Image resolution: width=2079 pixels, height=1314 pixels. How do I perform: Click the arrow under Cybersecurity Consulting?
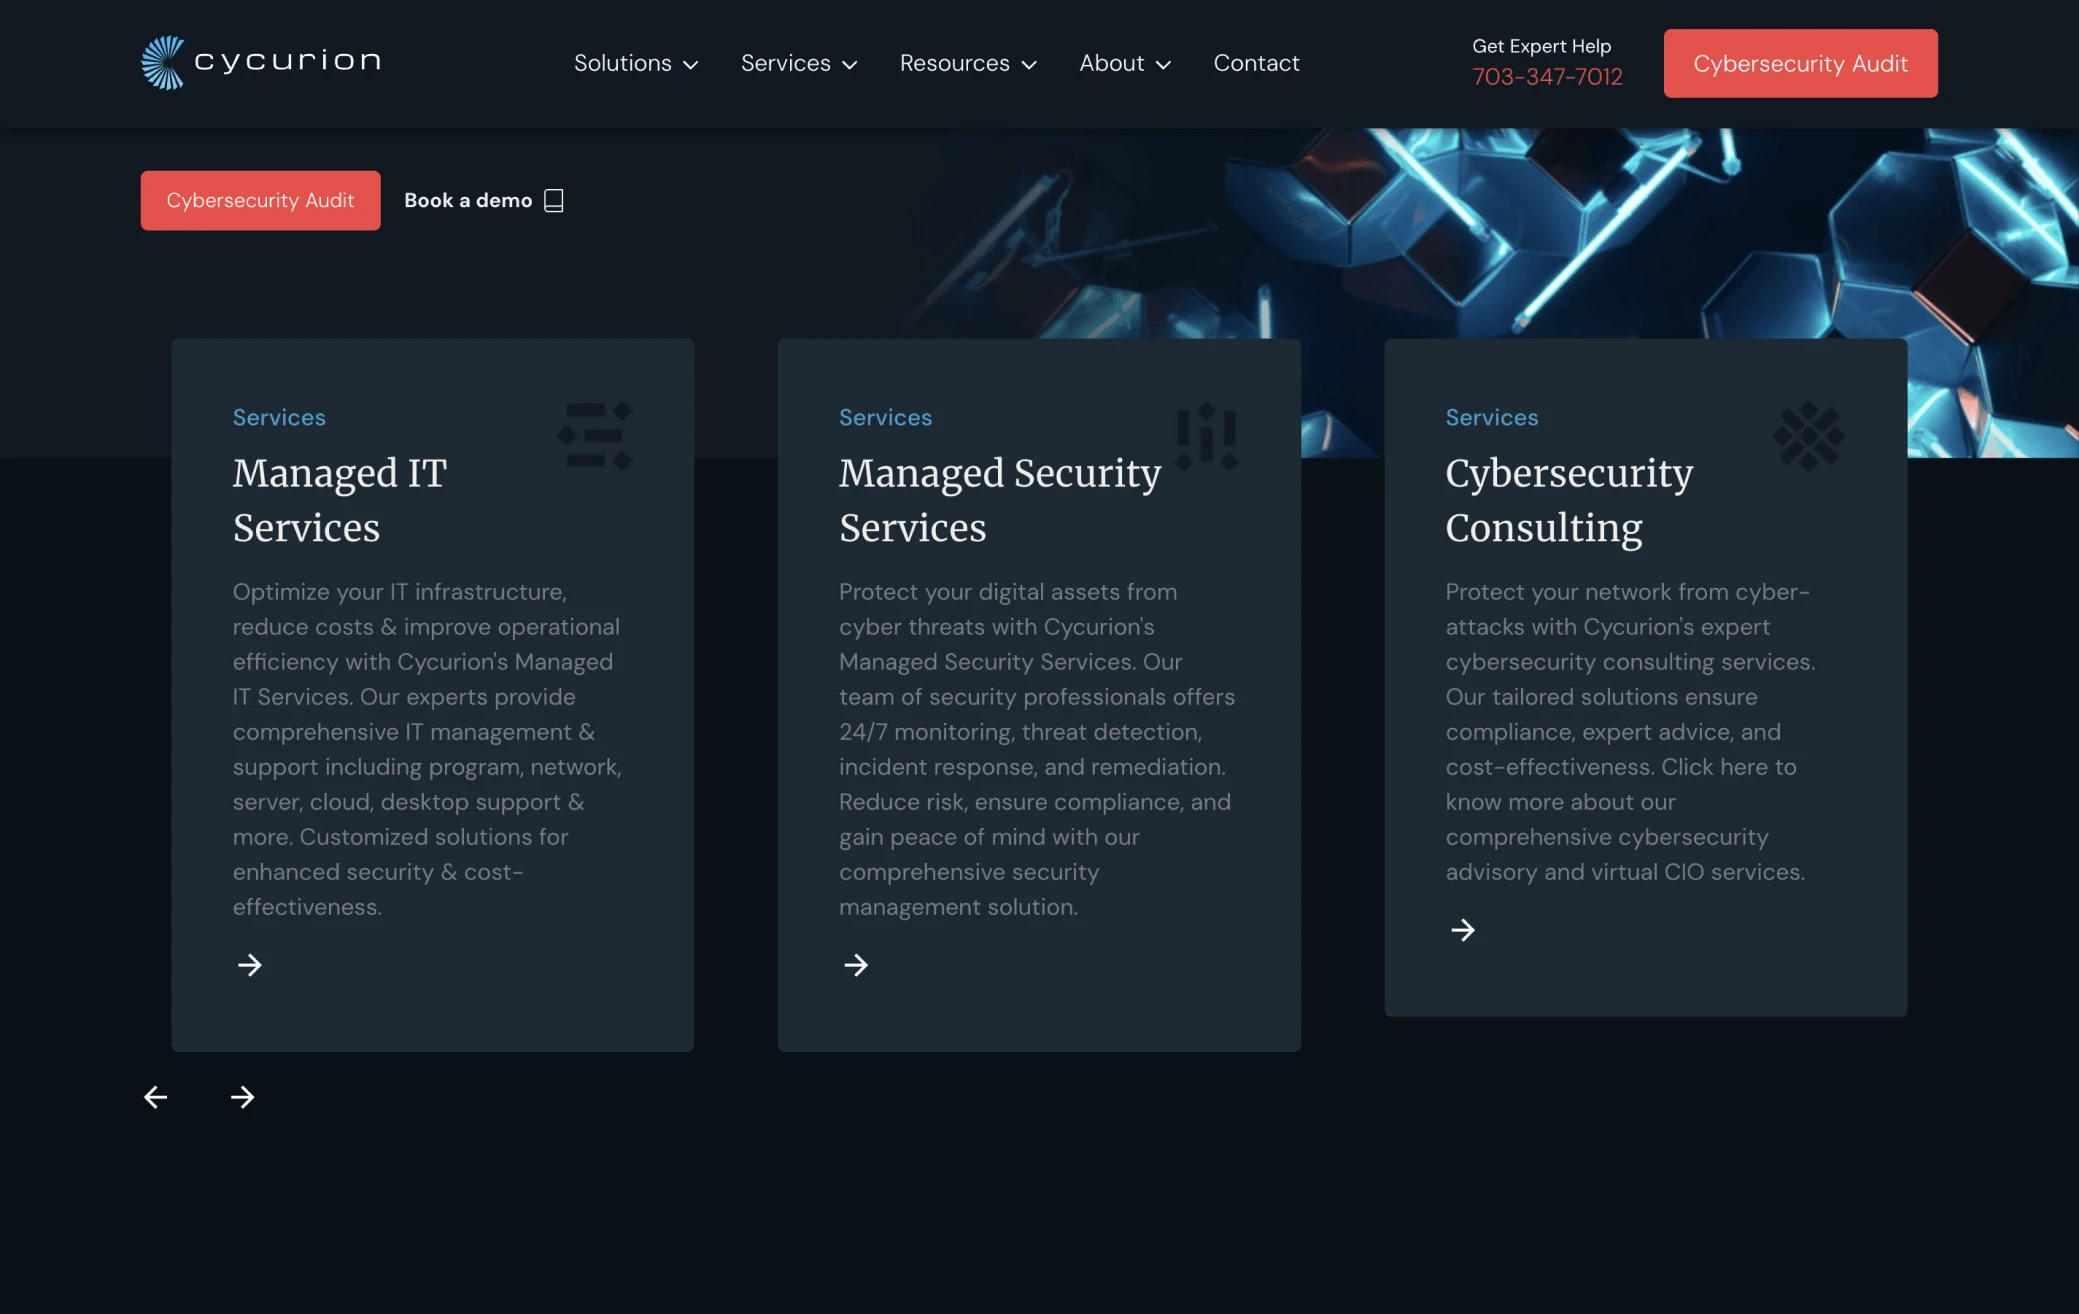[x=1463, y=930]
